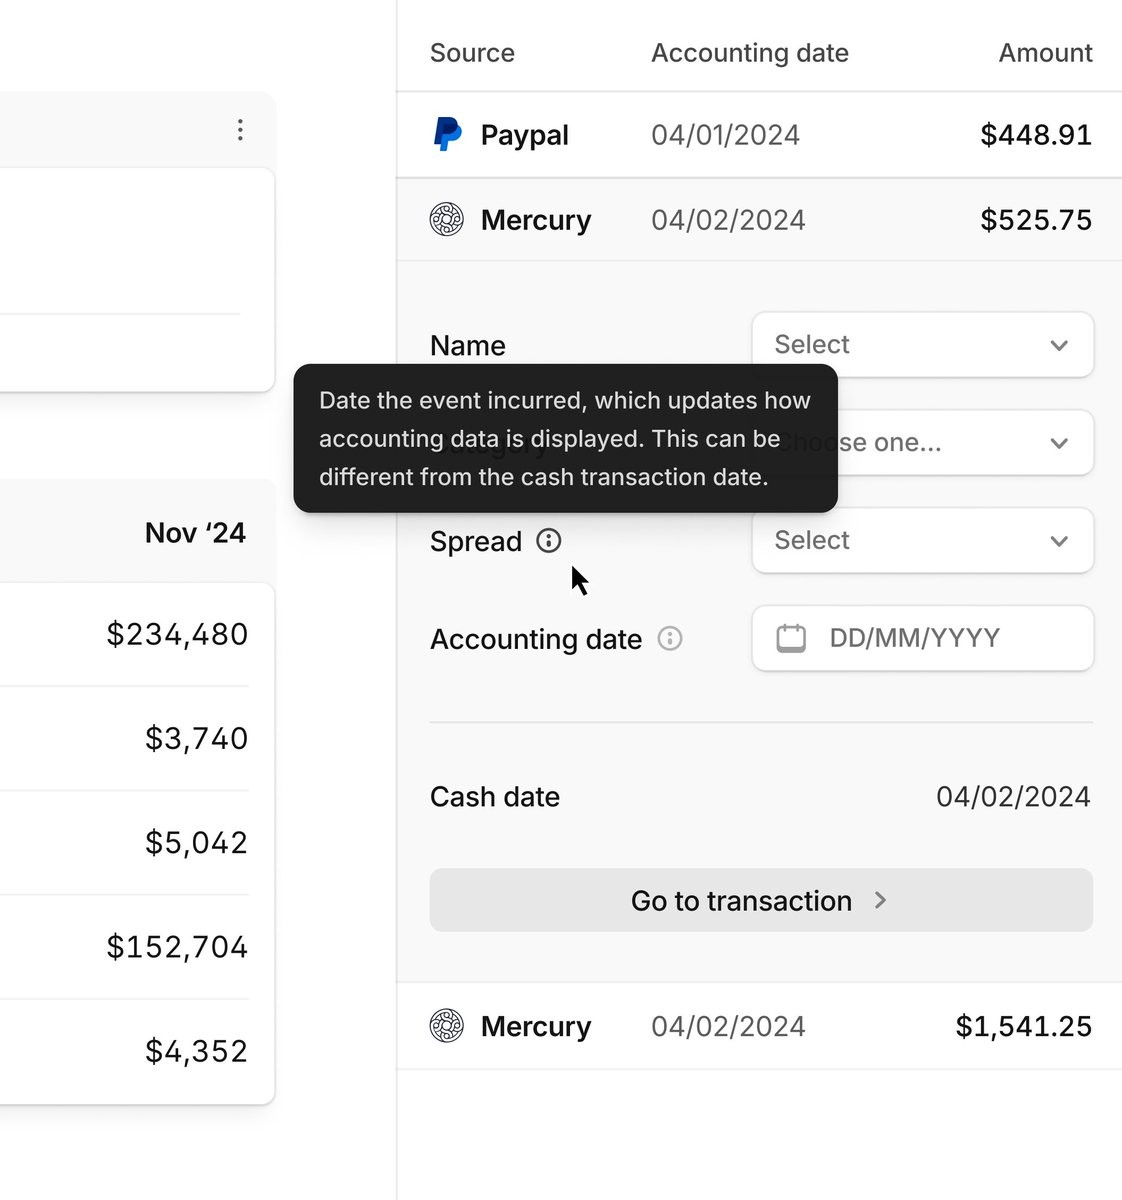Screen dimensions: 1122x1200
Task: Open the calendar icon in the date field
Action: pos(791,638)
